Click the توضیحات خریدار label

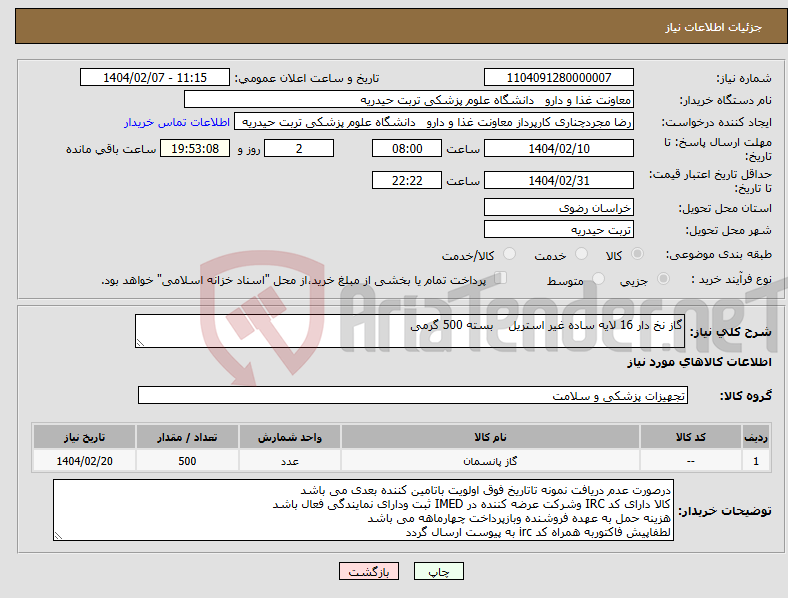click(725, 511)
